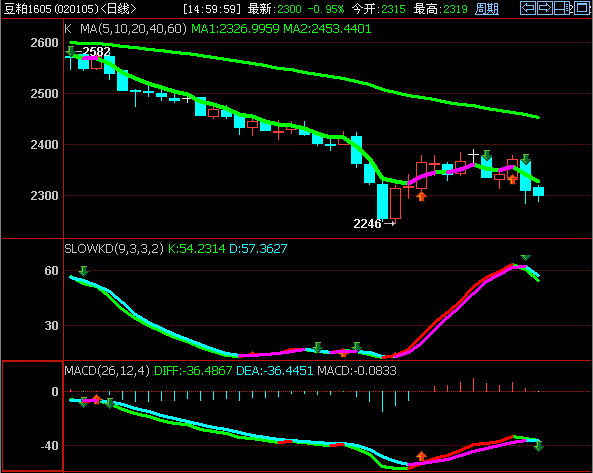Screen dimensions: 593x473
Task: Select the MACD indicator panel axis area
Action: [33, 416]
